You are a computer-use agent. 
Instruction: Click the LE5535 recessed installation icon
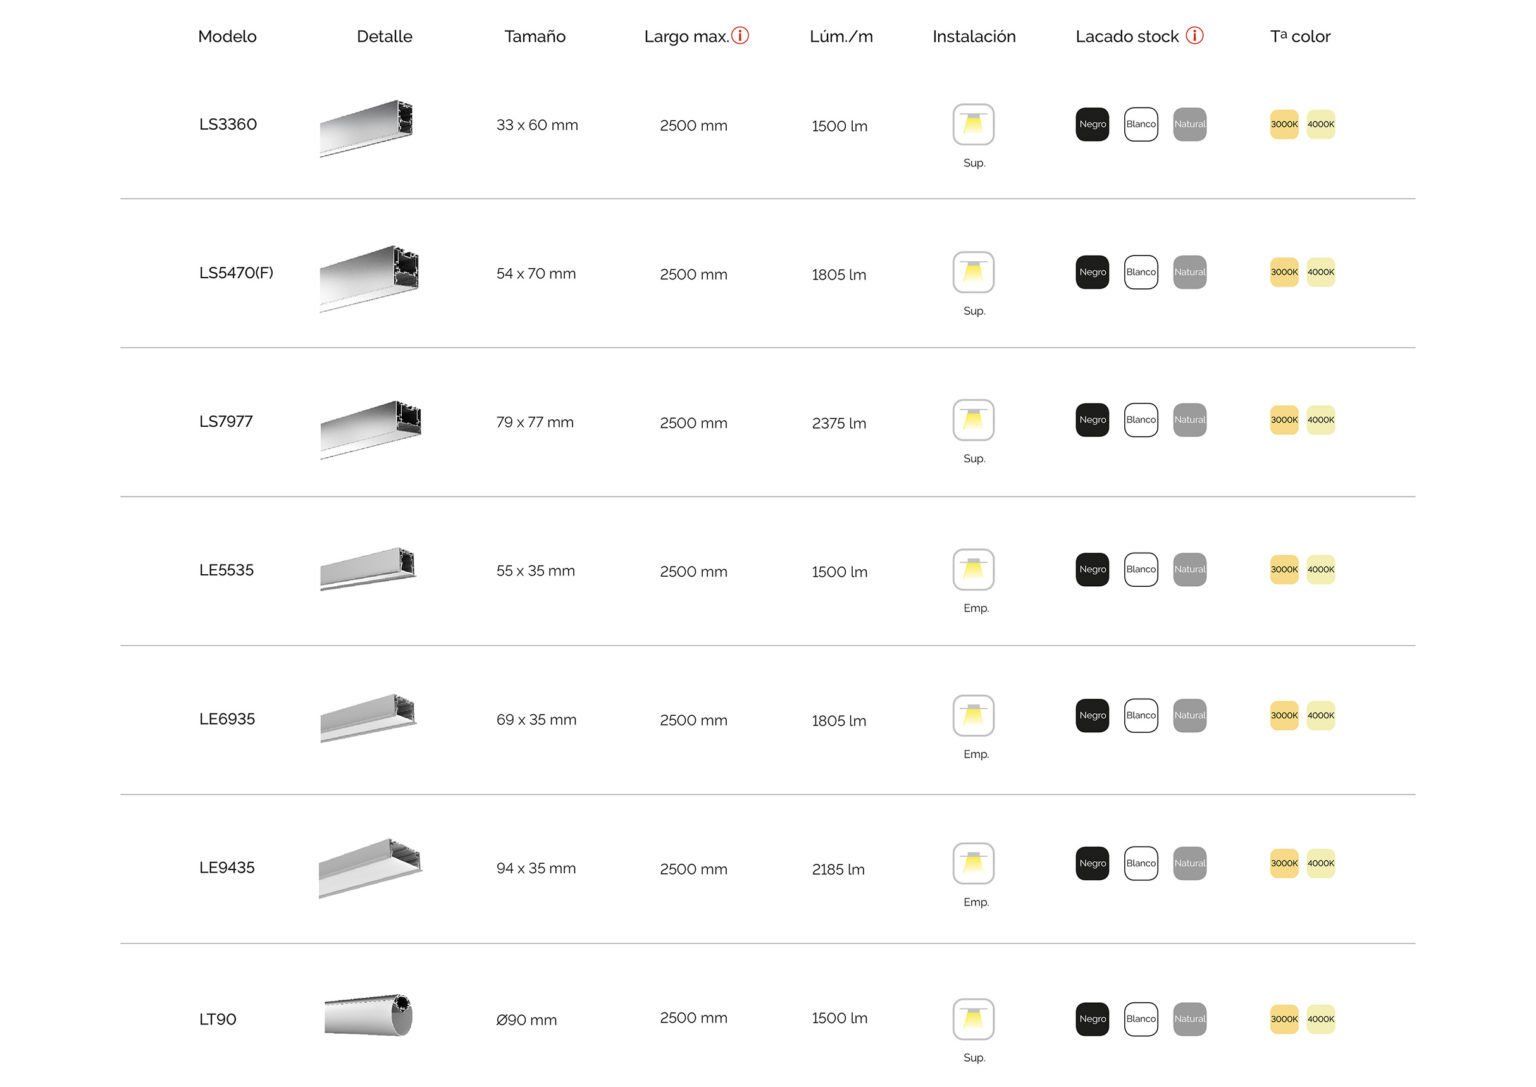[x=973, y=570]
